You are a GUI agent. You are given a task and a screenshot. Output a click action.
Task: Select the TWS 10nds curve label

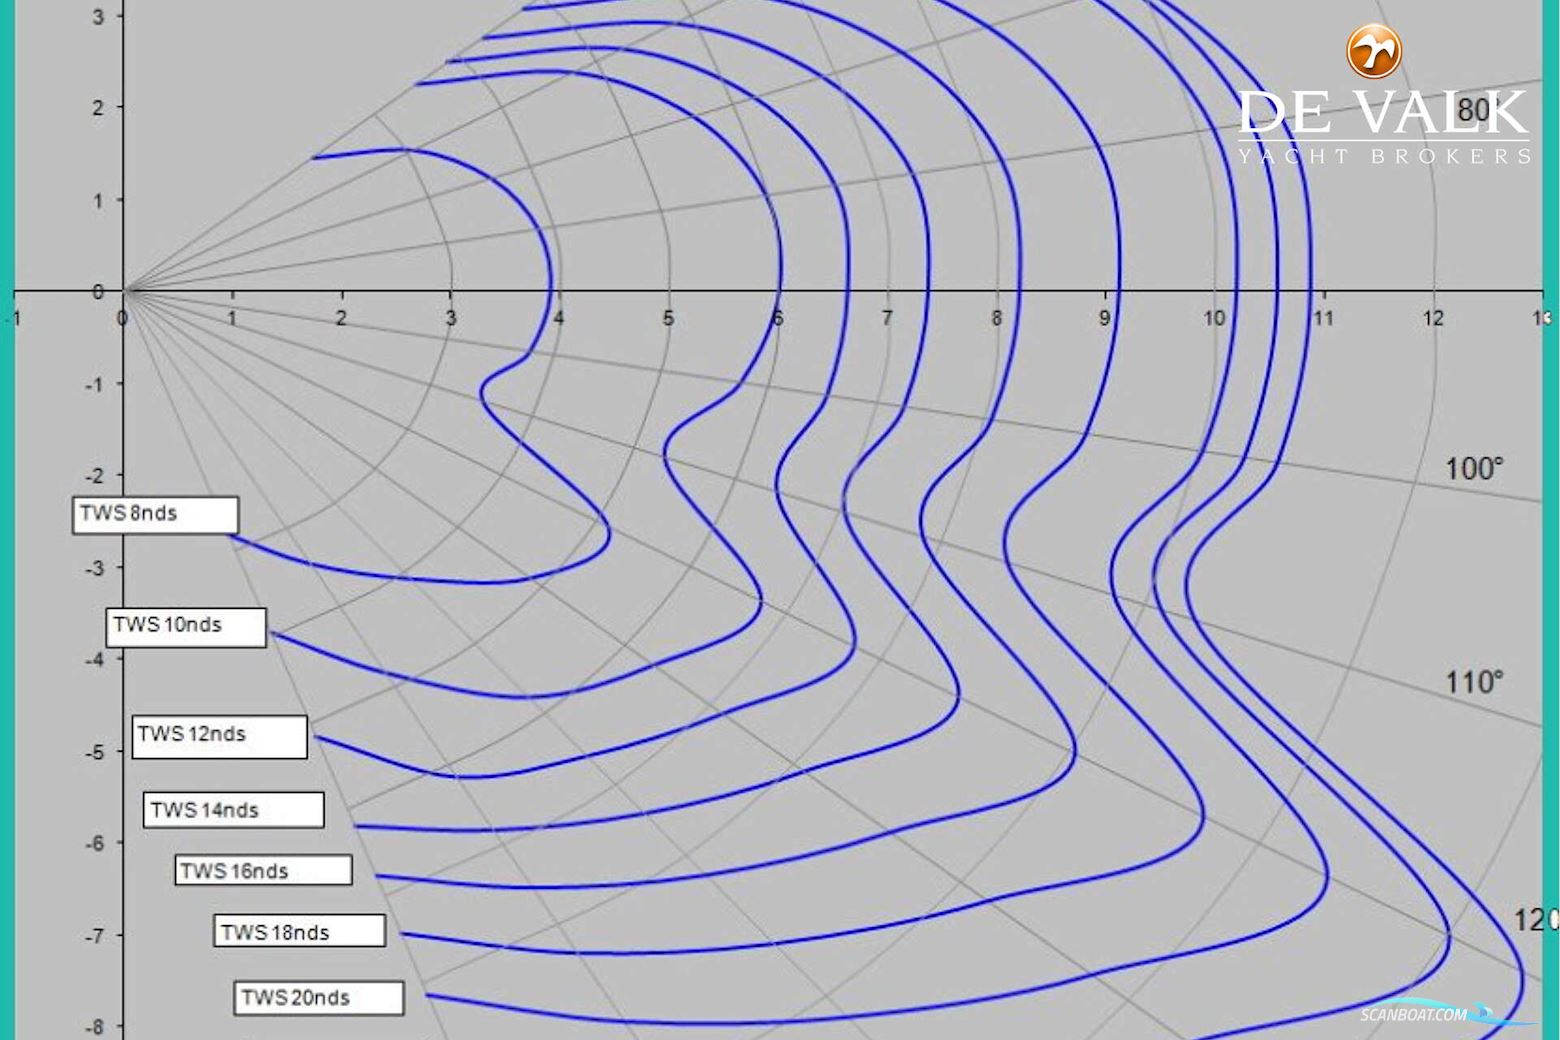[186, 626]
